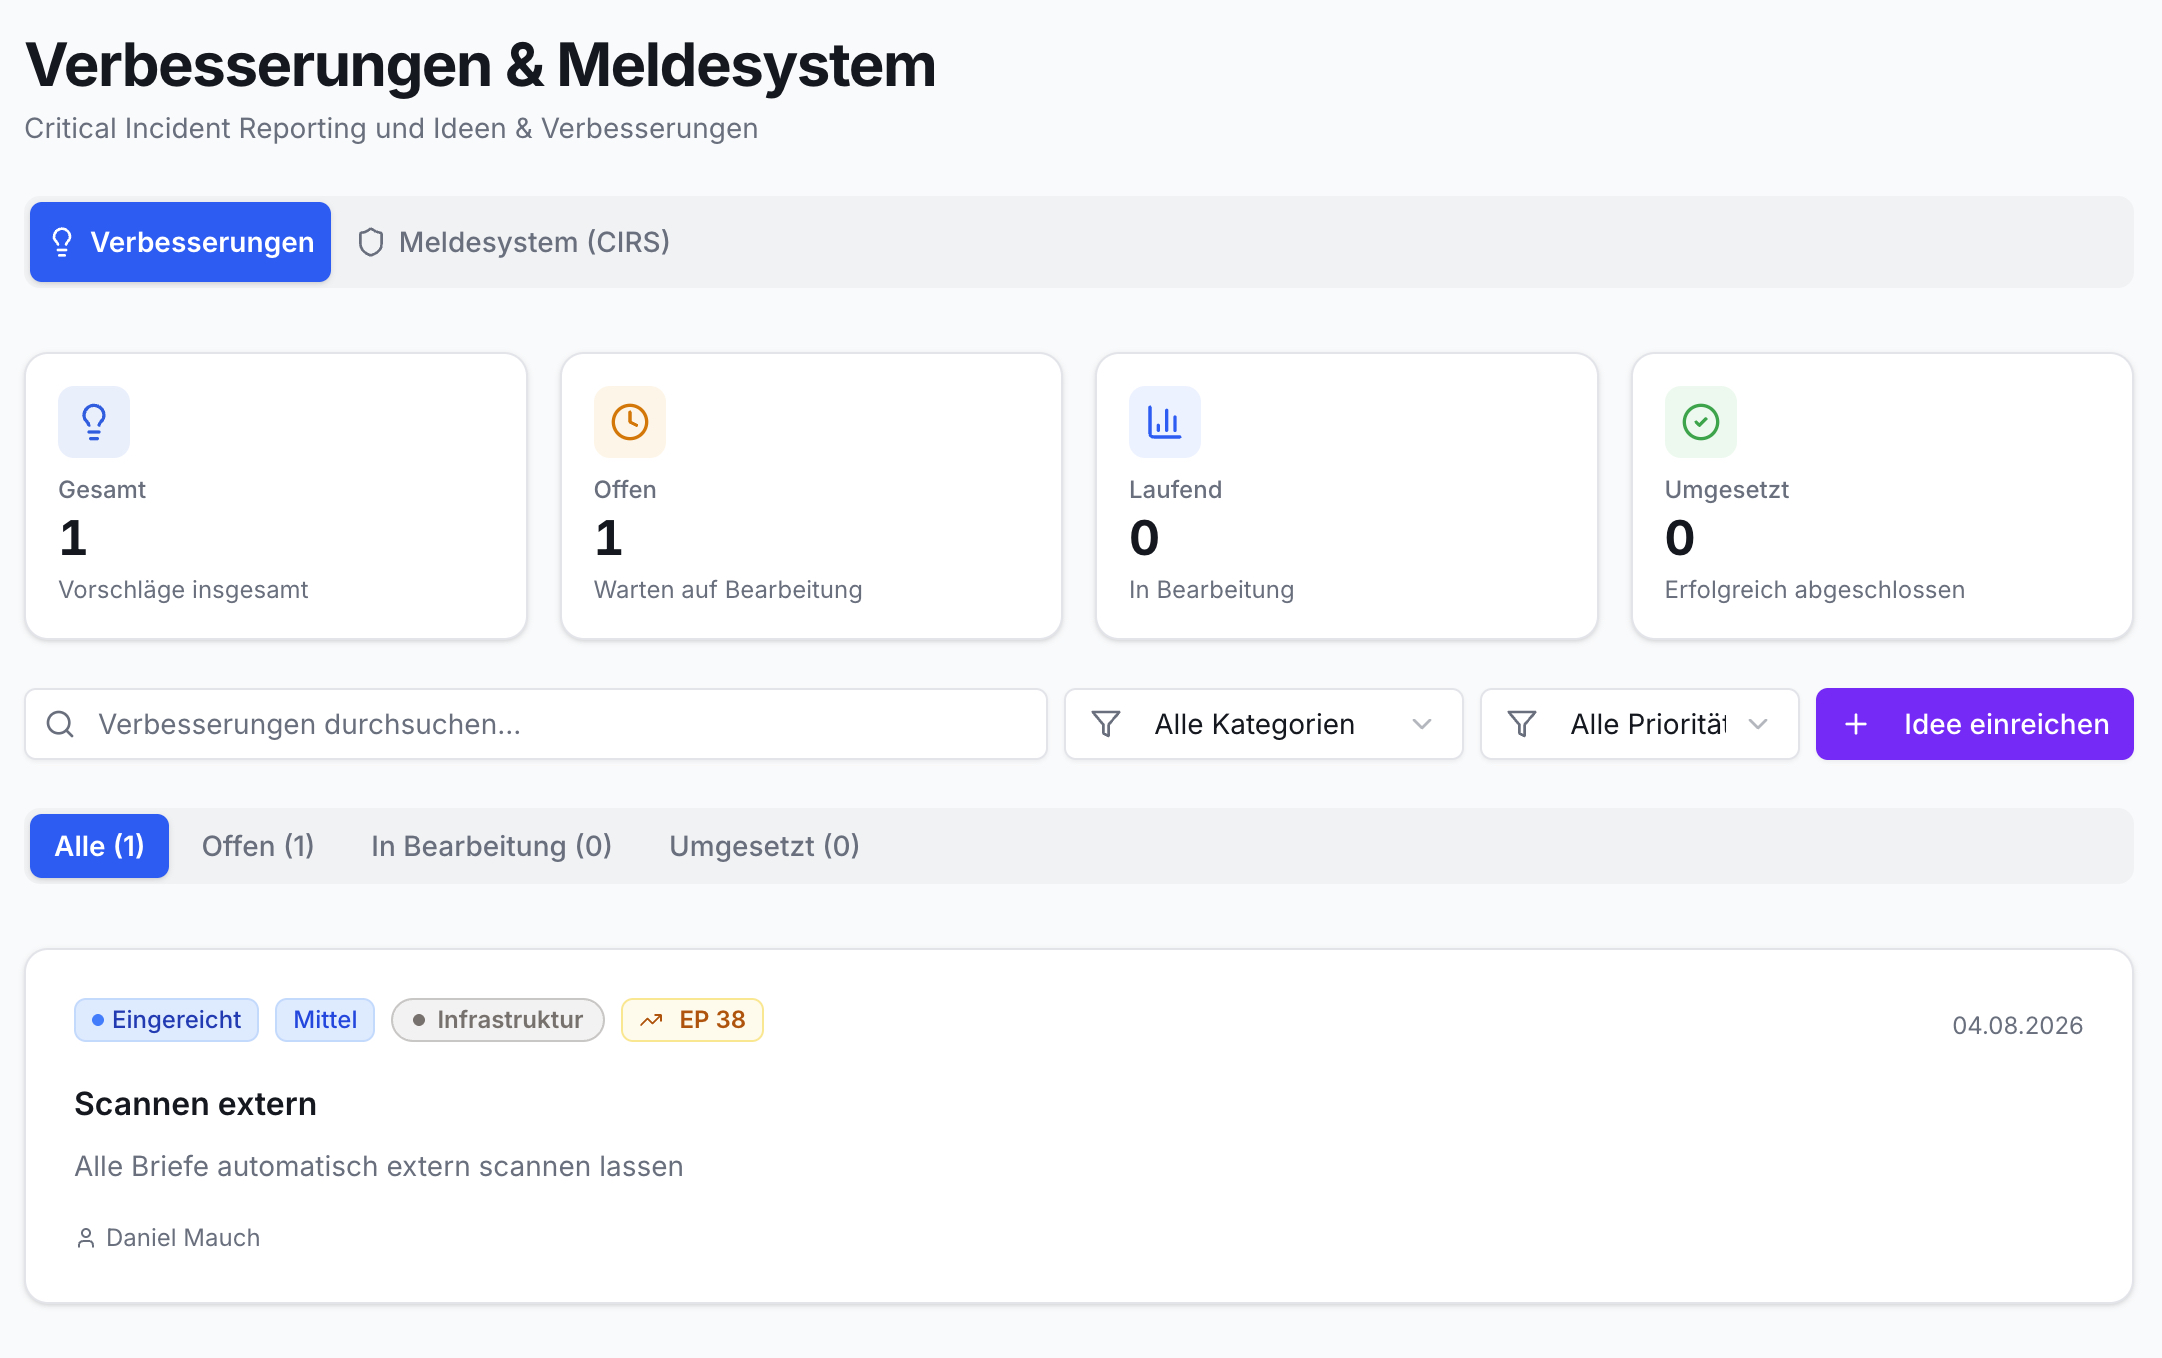The image size is (2162, 1358).
Task: Click the funnel icon beside Alle Kategorien
Action: coord(1106,724)
